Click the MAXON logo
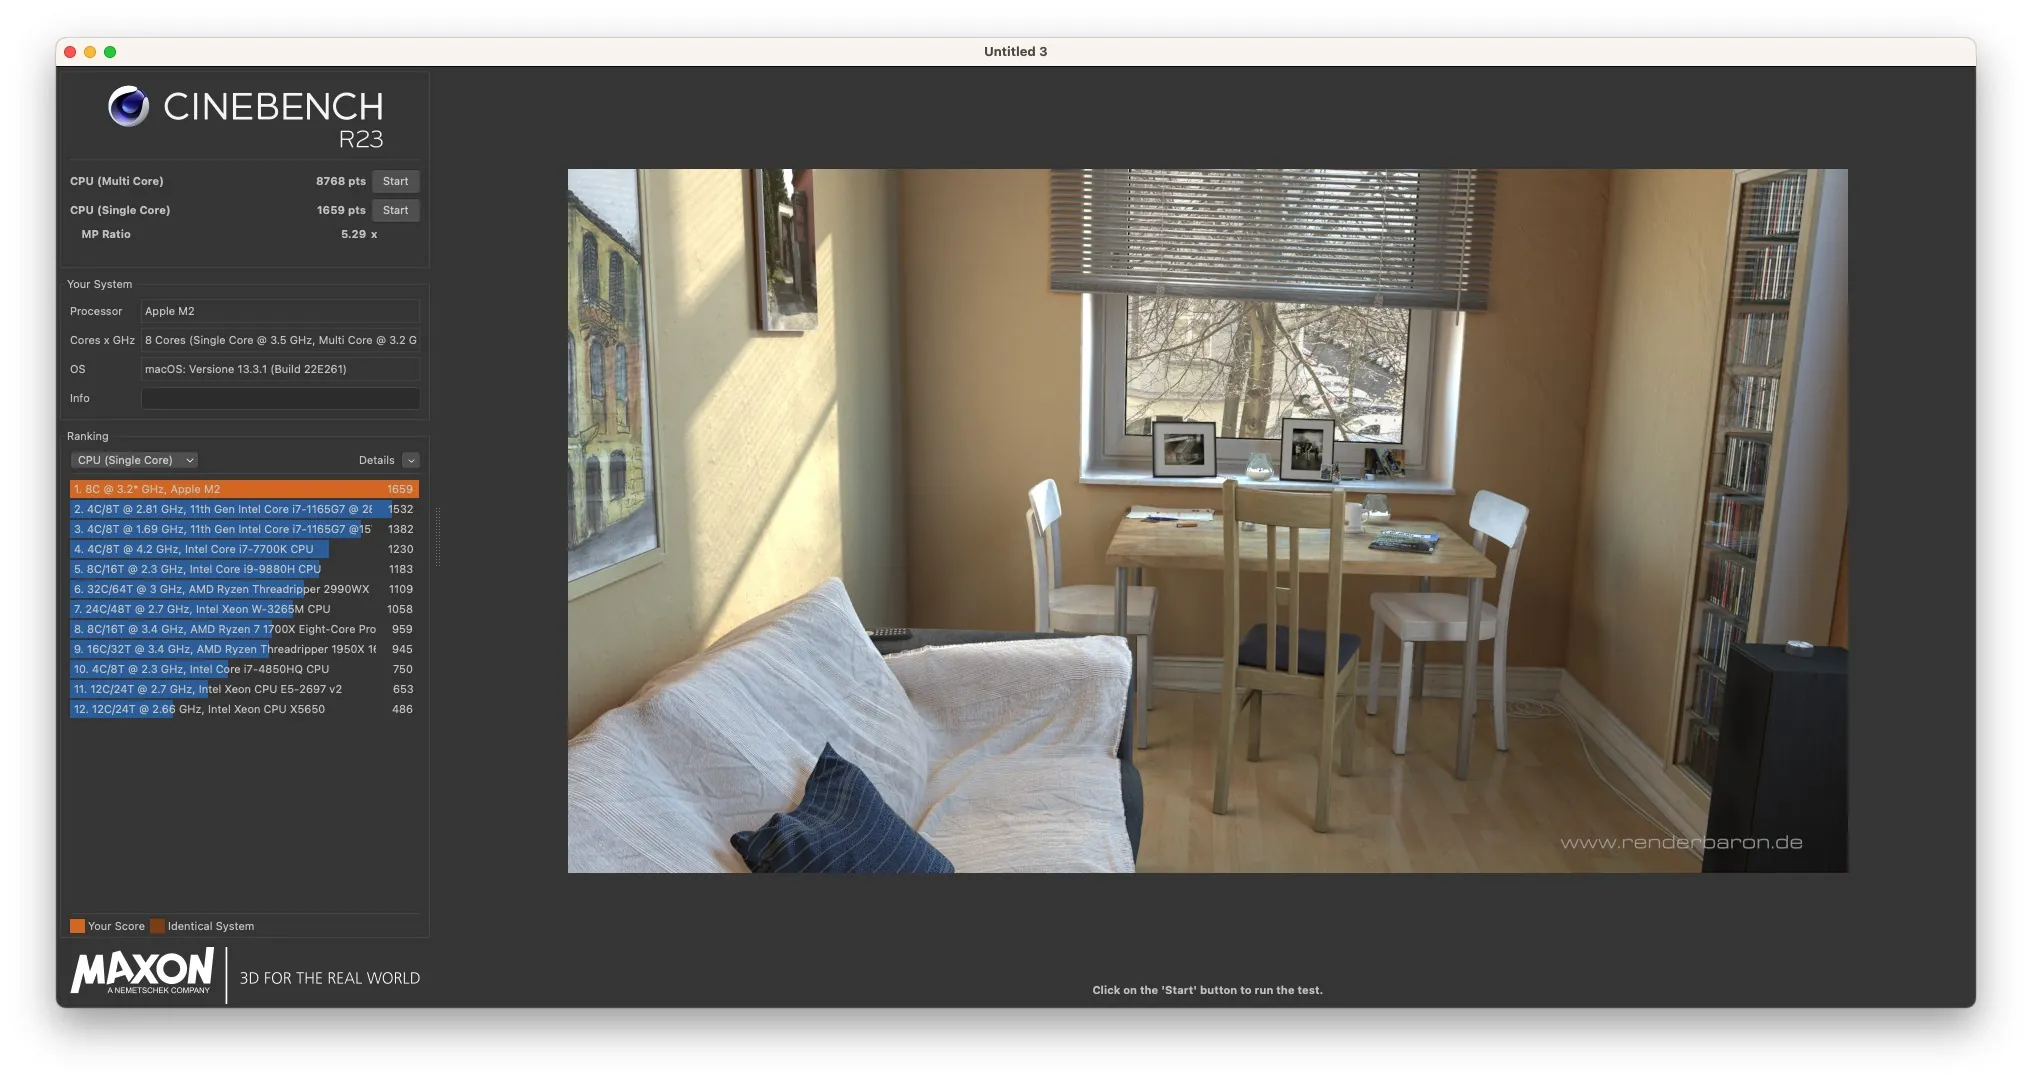This screenshot has width=2032, height=1082. [x=142, y=972]
